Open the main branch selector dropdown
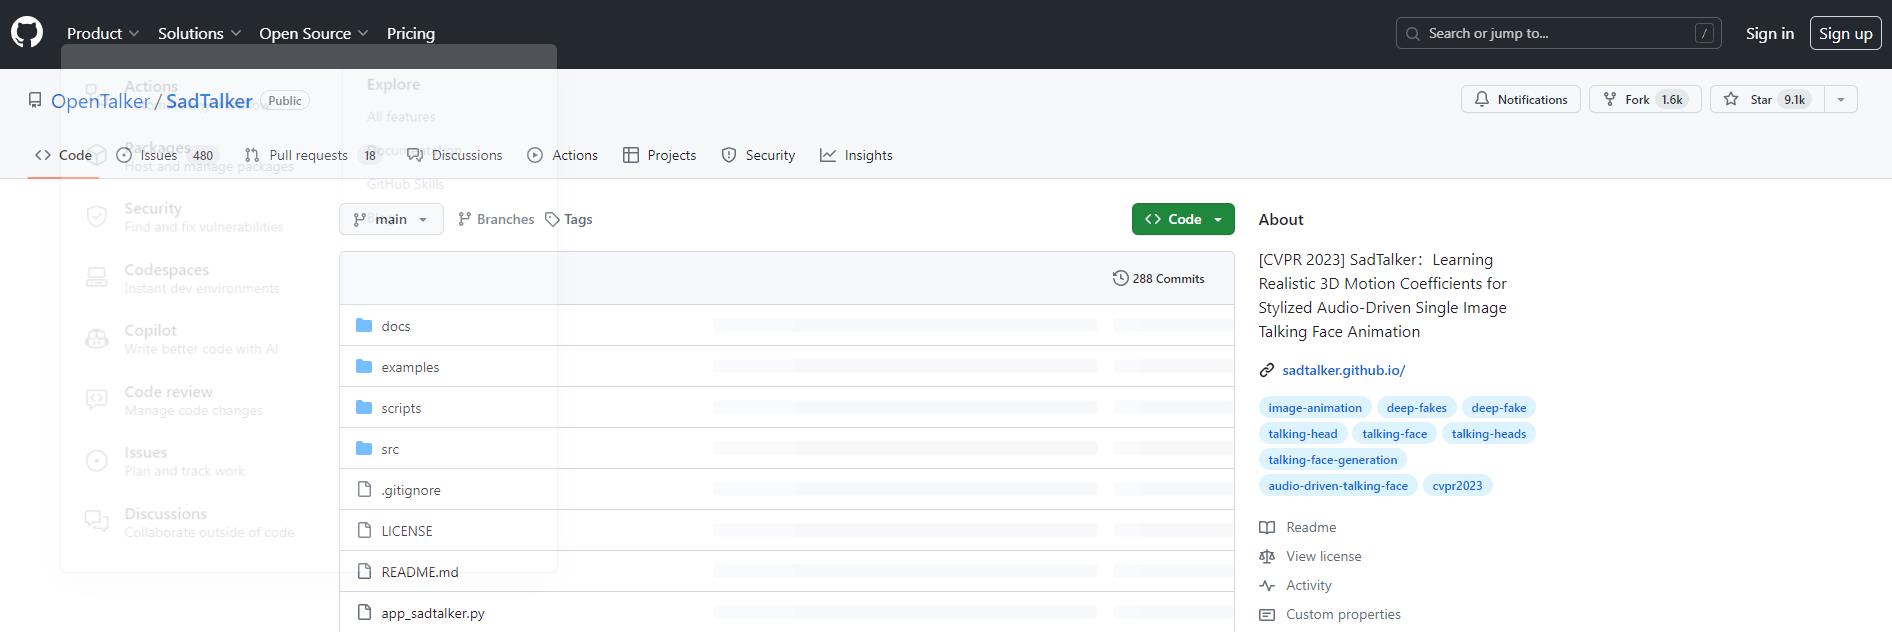1892x632 pixels. (x=391, y=219)
